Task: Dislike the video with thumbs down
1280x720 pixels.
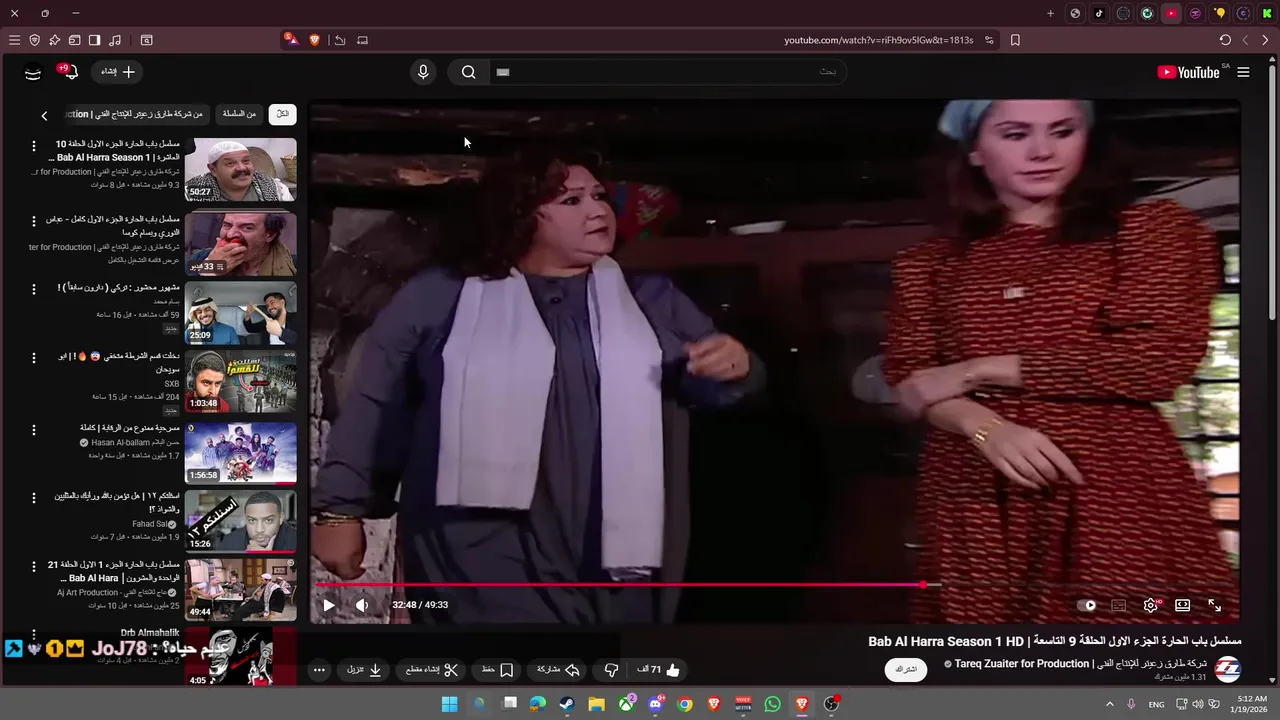Action: pyautogui.click(x=611, y=670)
